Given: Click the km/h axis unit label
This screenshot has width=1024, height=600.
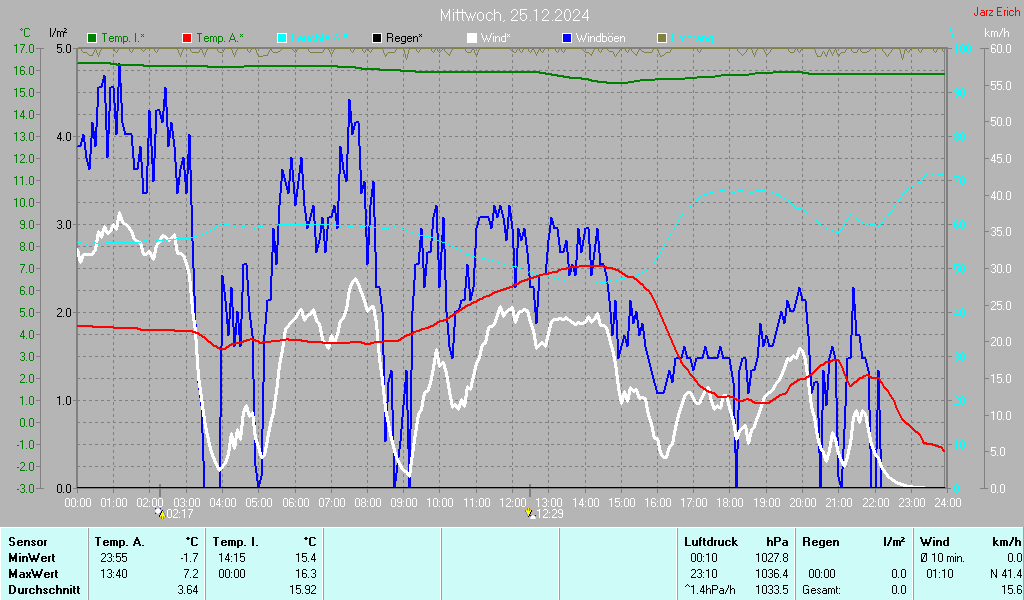Looking at the screenshot, I should click(x=996, y=33).
